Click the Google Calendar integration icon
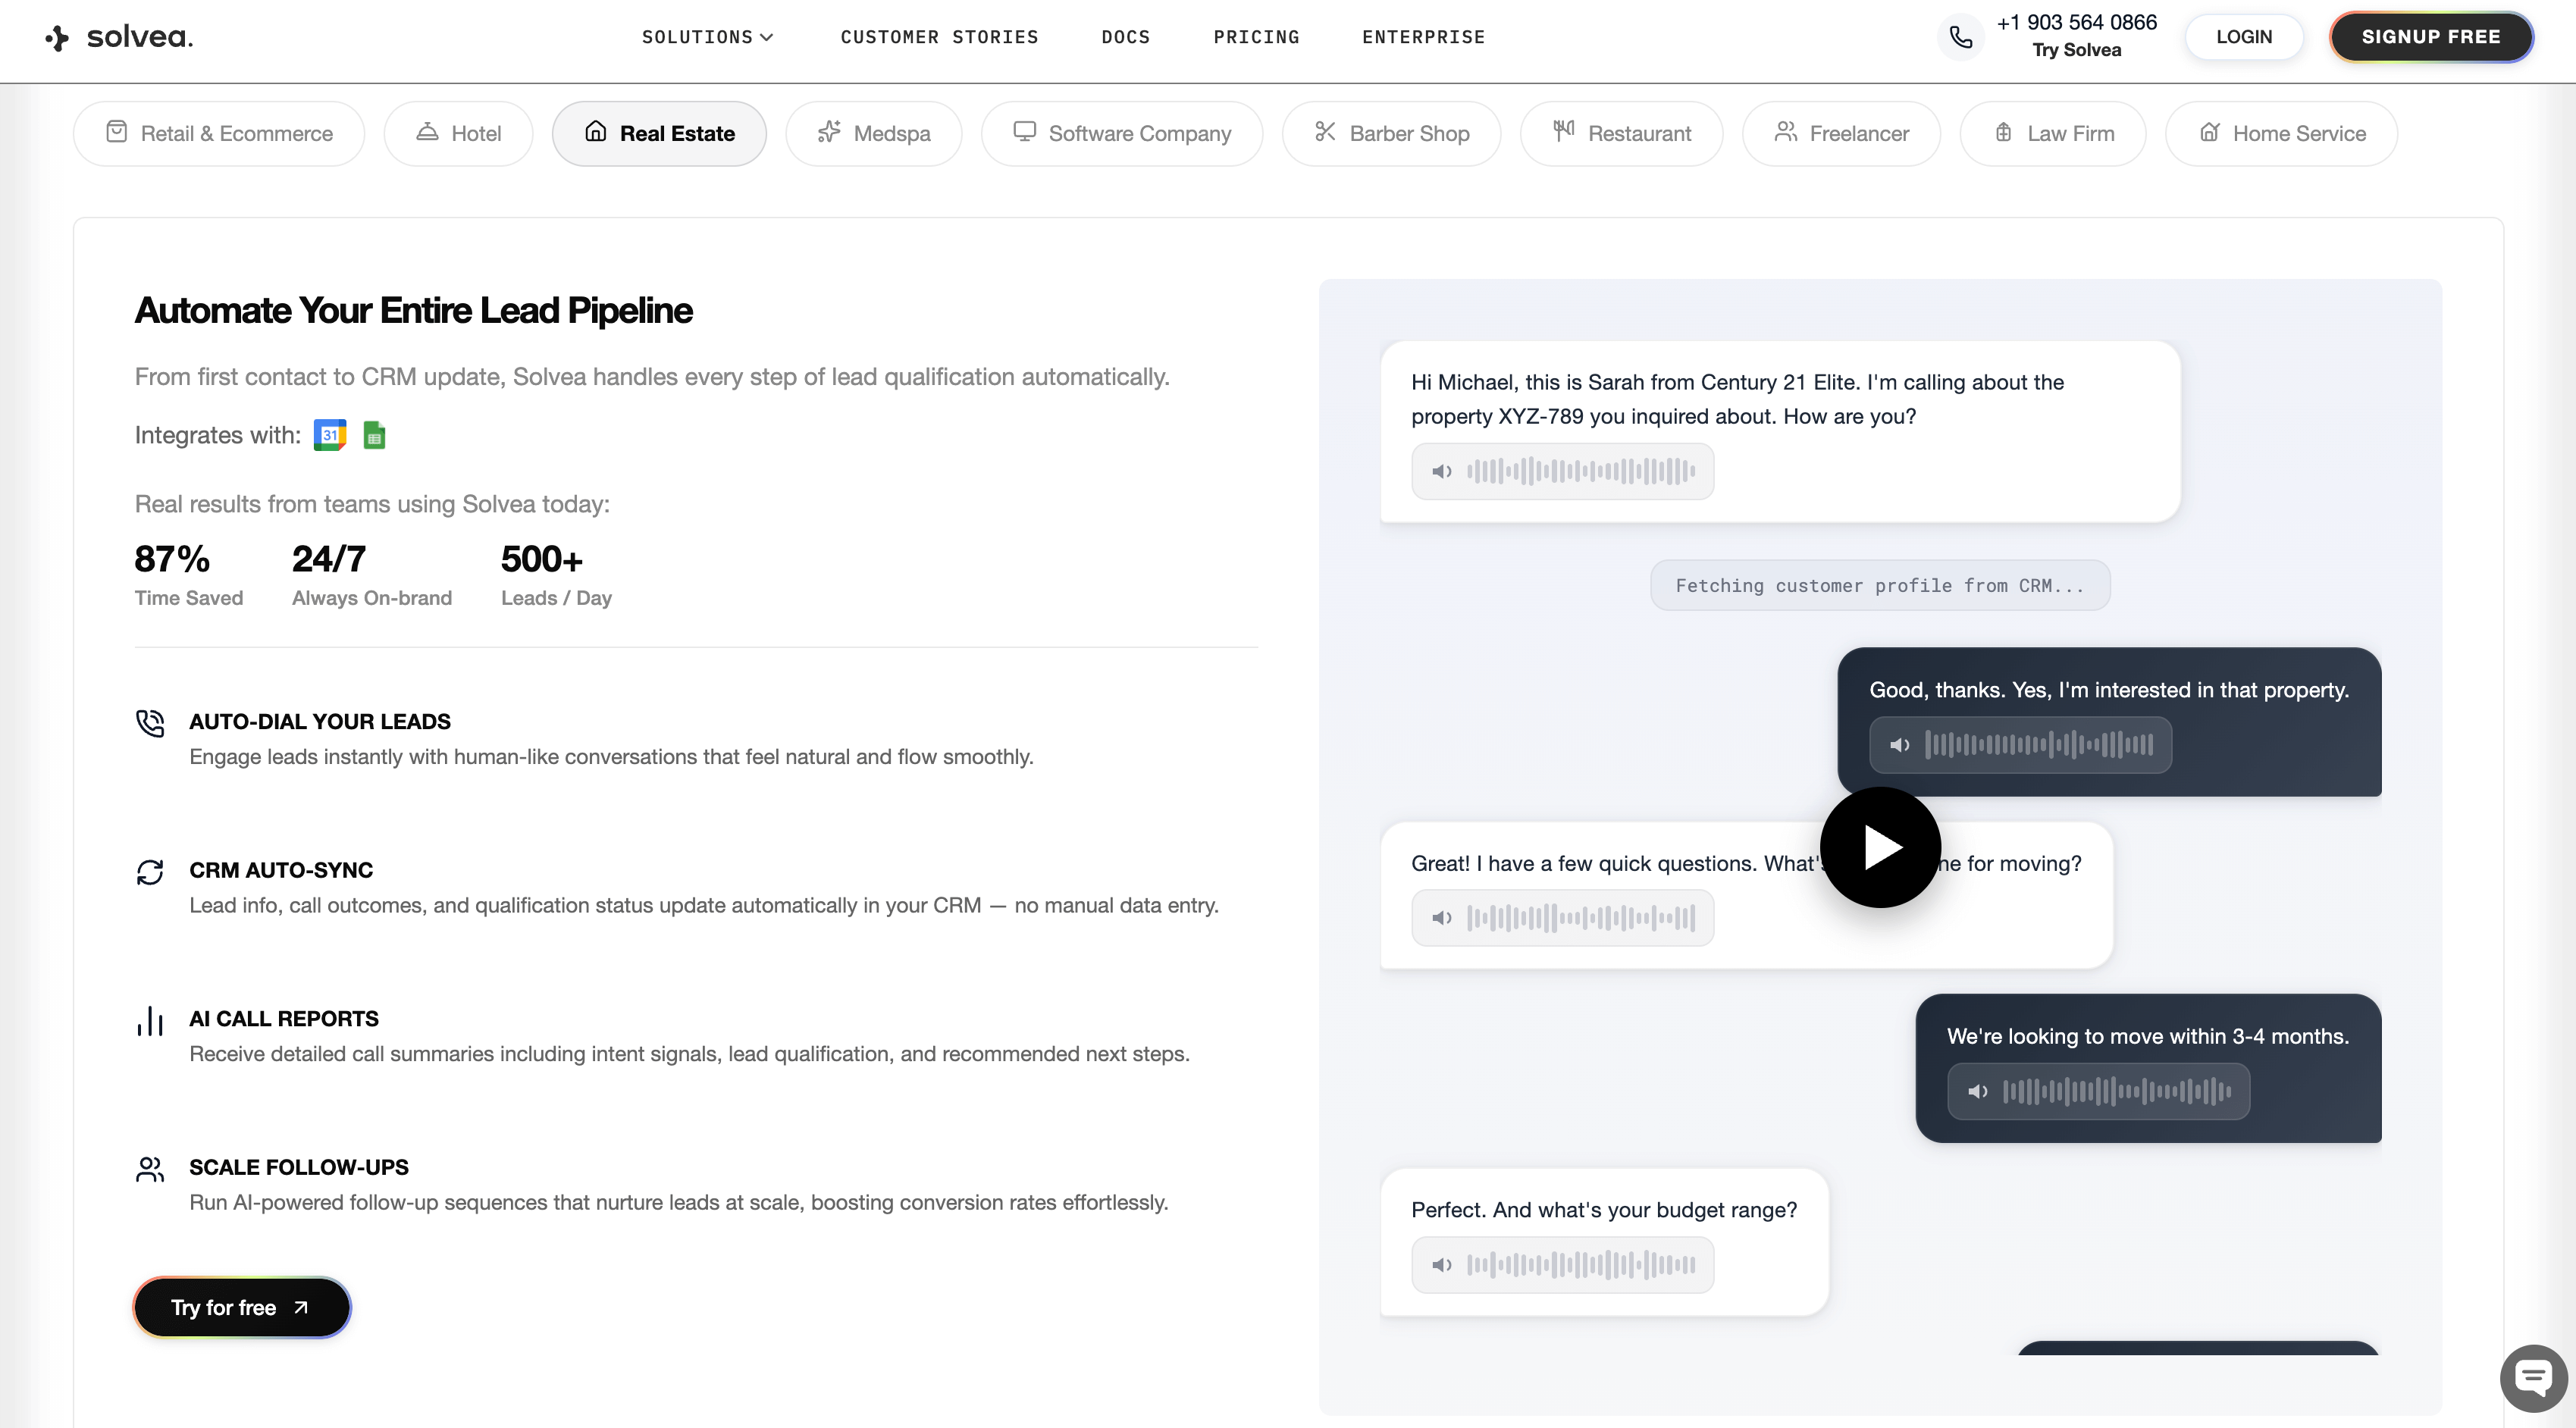2576x1428 pixels. coord(330,435)
